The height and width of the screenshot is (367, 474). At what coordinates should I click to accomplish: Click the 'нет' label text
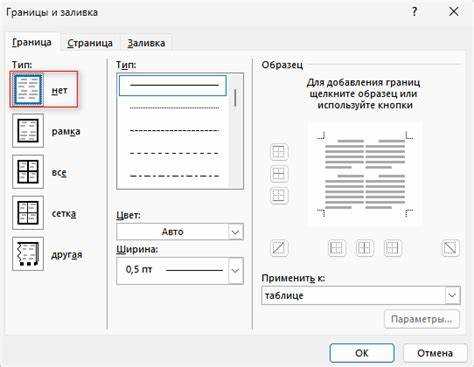60,90
